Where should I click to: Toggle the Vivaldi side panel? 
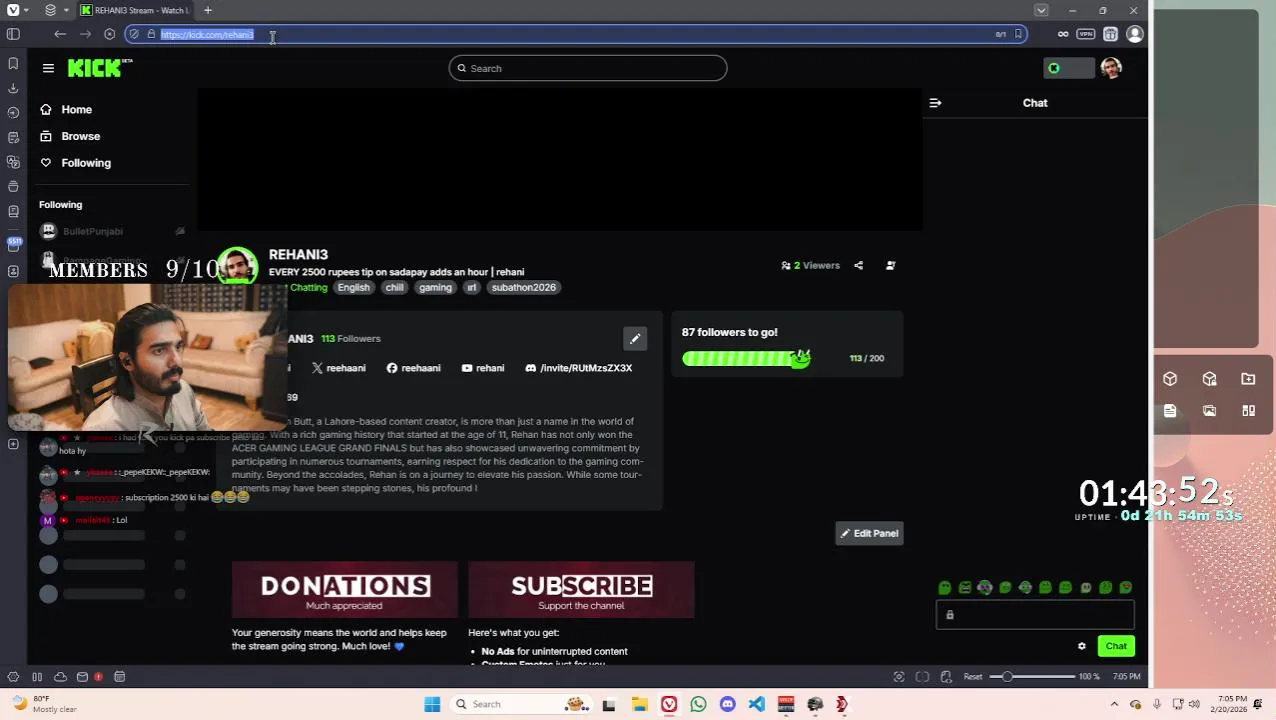[13, 34]
